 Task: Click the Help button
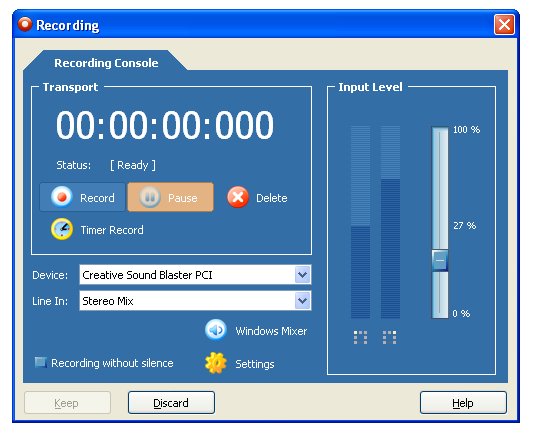coord(463,403)
